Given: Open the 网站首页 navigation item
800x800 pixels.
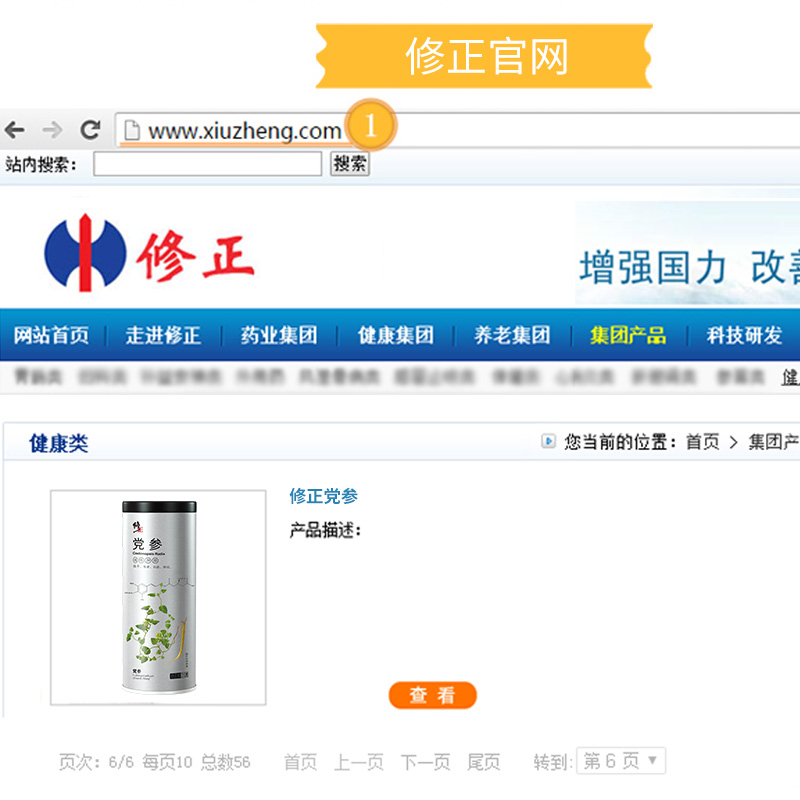Looking at the screenshot, I should [51, 335].
